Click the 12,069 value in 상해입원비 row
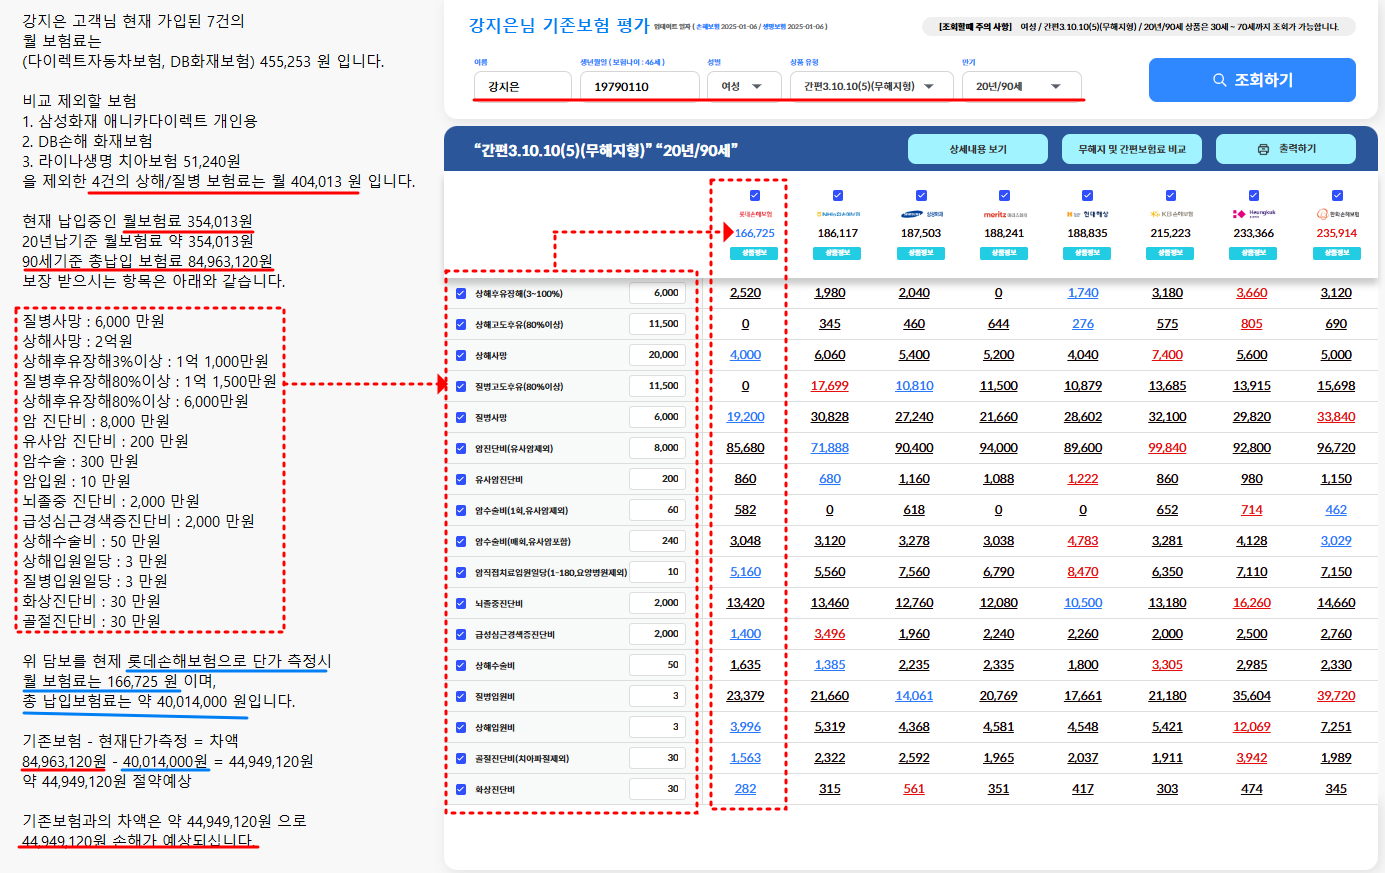Screen dimensions: 1385x873 pos(1252,727)
